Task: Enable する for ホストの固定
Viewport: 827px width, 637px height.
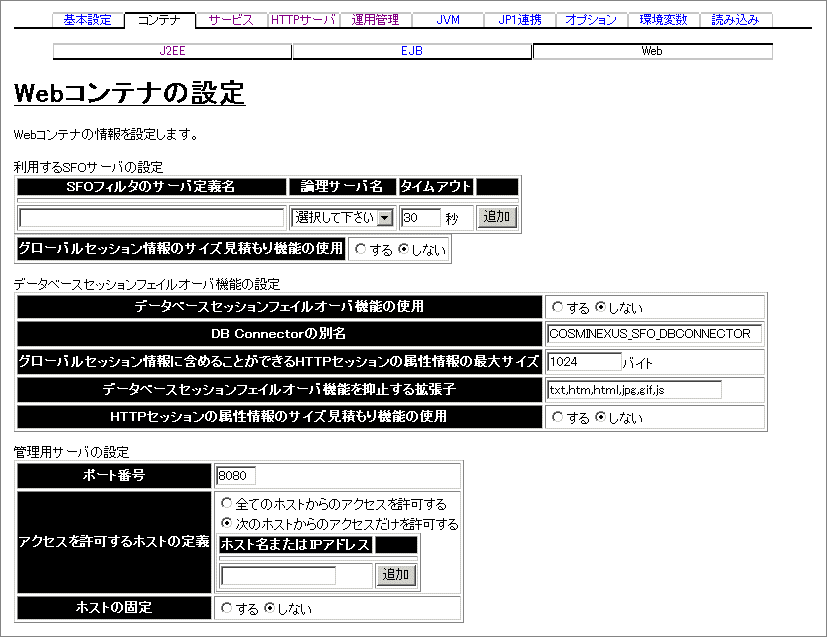Action: click(x=226, y=607)
